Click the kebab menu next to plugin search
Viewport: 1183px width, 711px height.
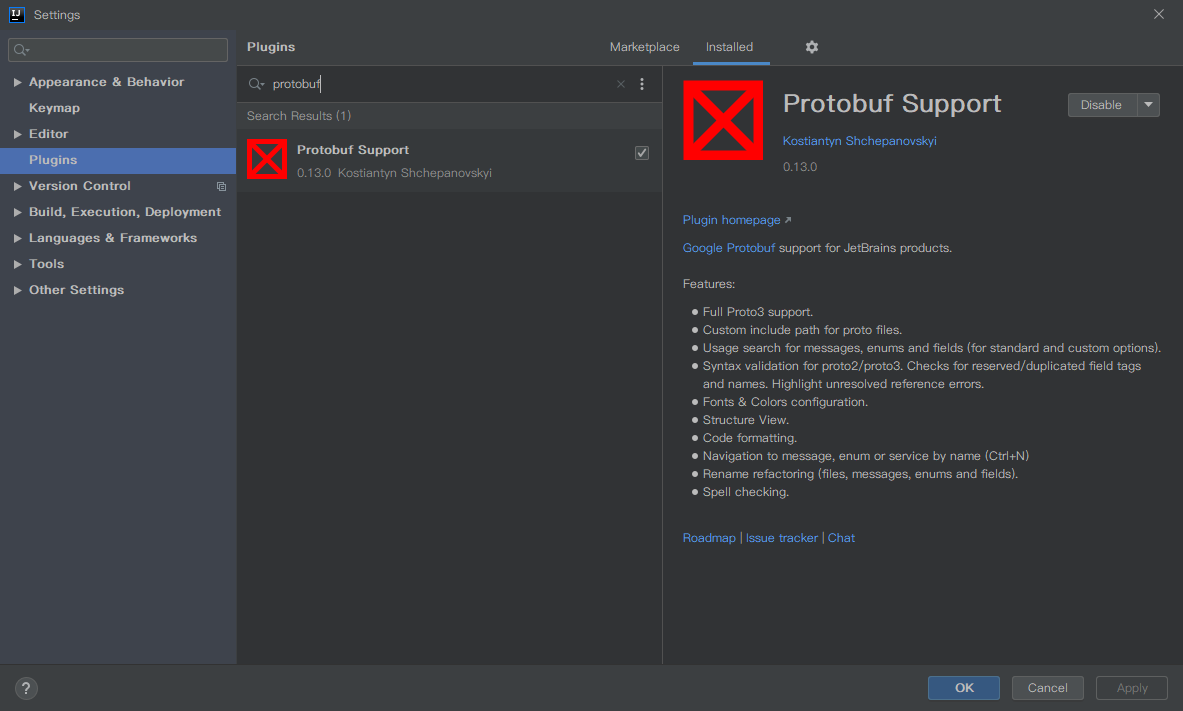(x=642, y=84)
